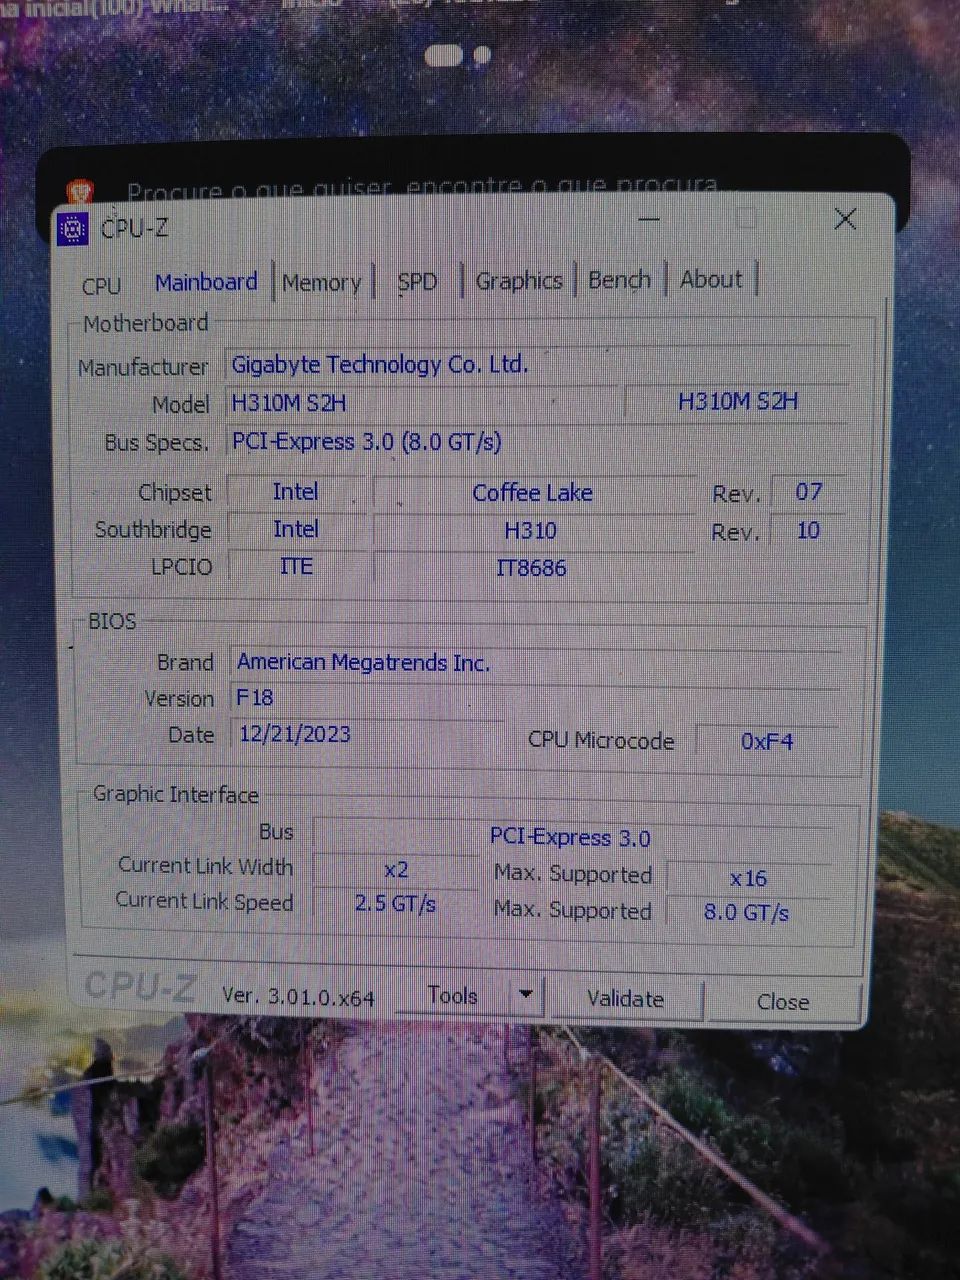Switch to the Graphics tab
Image resolution: width=960 pixels, height=1280 pixels.
pos(518,281)
